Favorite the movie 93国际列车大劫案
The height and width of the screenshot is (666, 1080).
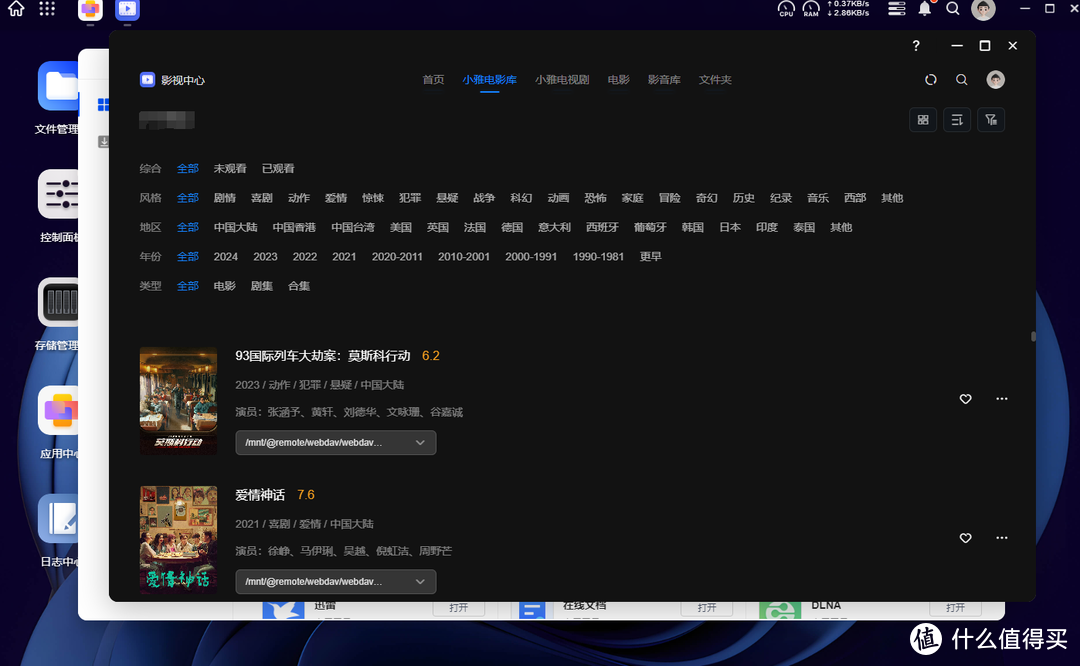pos(965,399)
